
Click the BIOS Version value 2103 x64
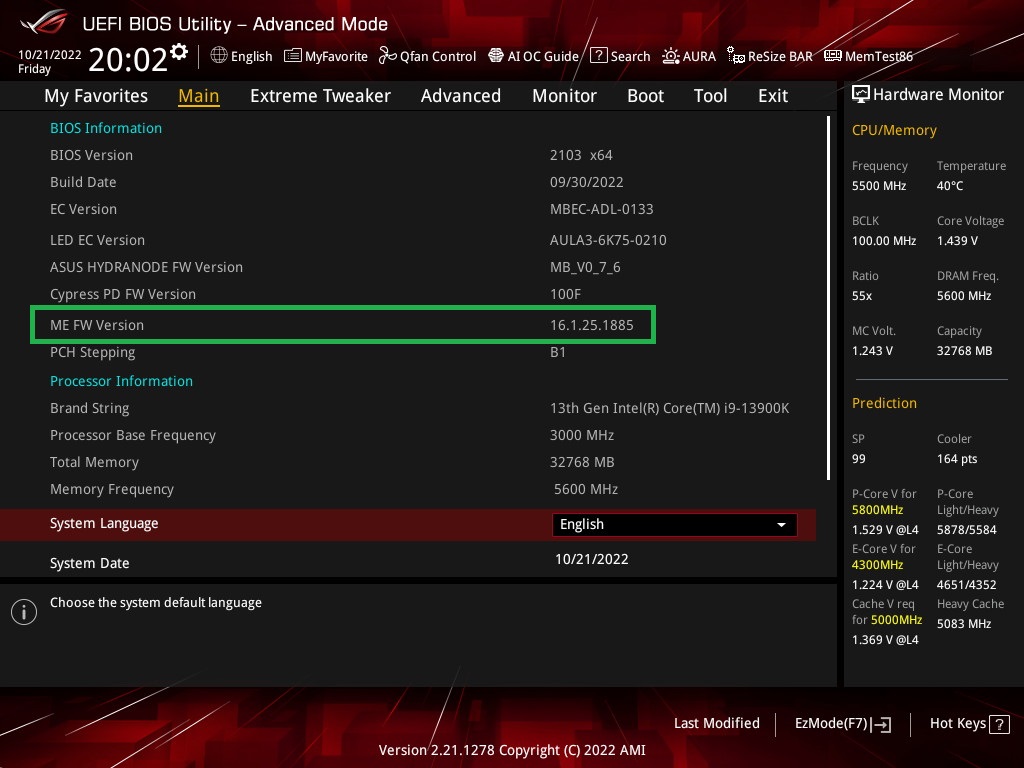pyautogui.click(x=581, y=155)
